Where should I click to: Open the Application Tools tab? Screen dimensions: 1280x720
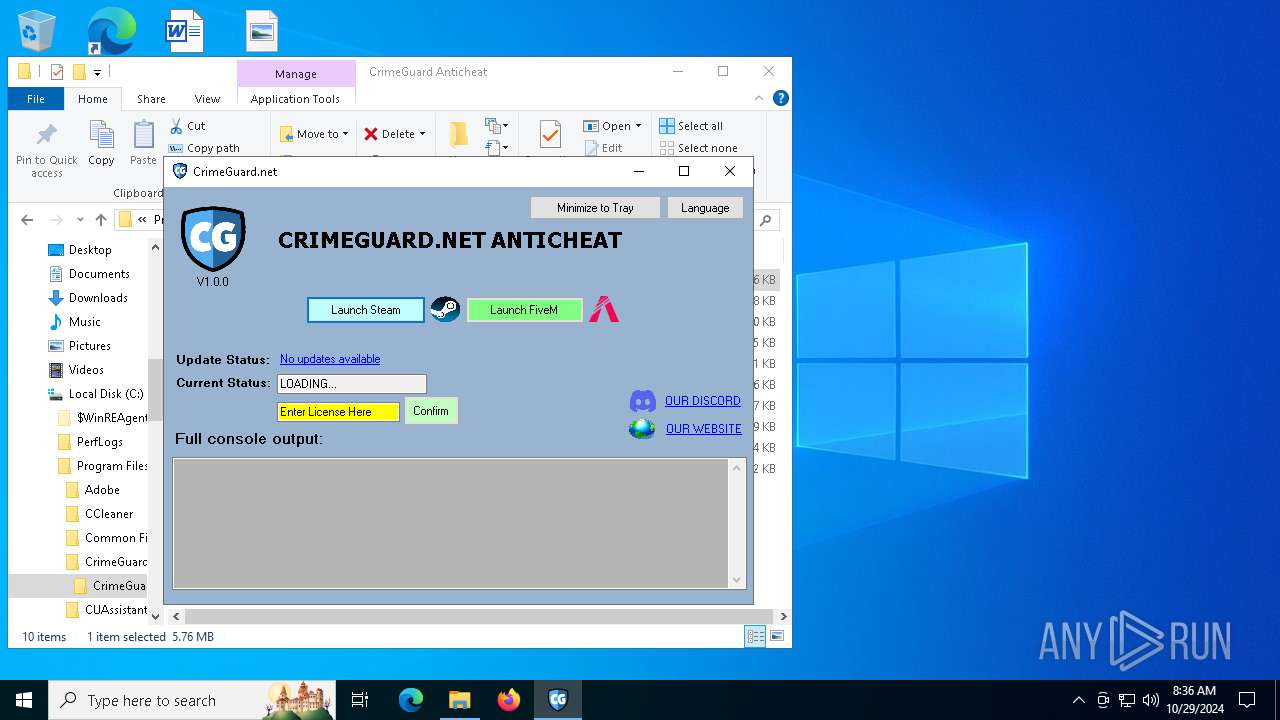tap(295, 99)
